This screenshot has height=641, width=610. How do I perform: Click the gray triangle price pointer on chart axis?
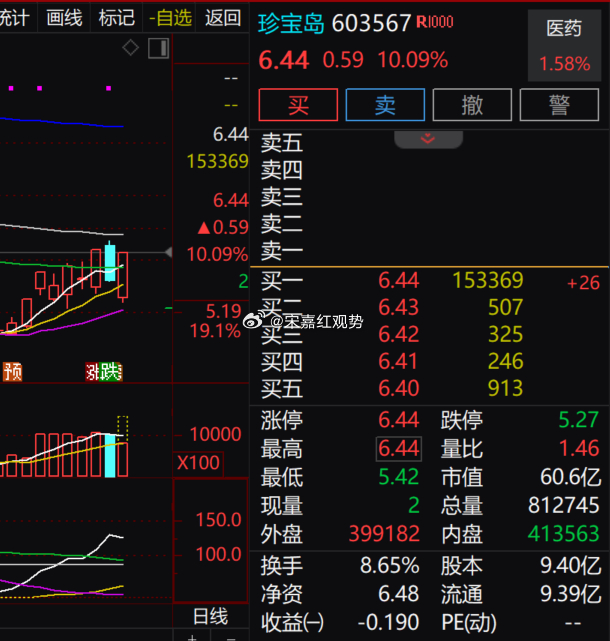tap(168, 253)
